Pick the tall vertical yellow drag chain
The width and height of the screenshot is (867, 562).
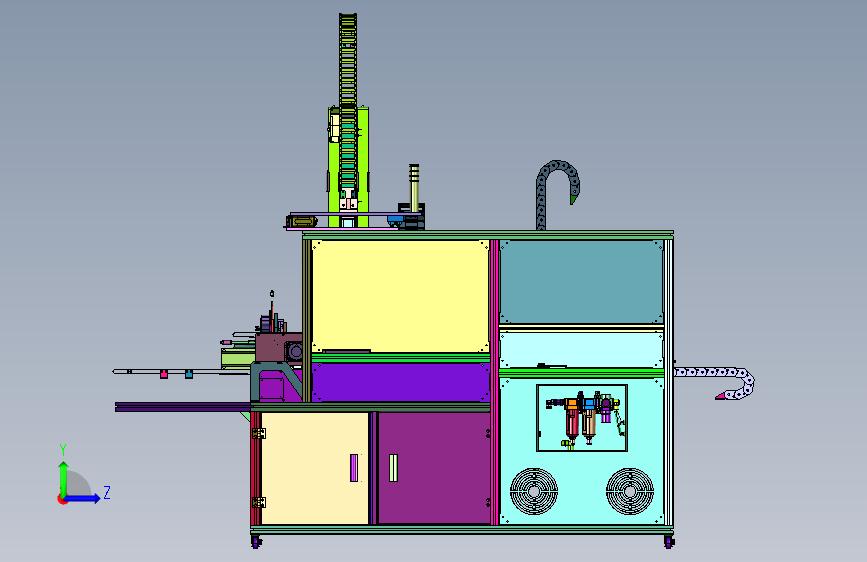tap(348, 100)
